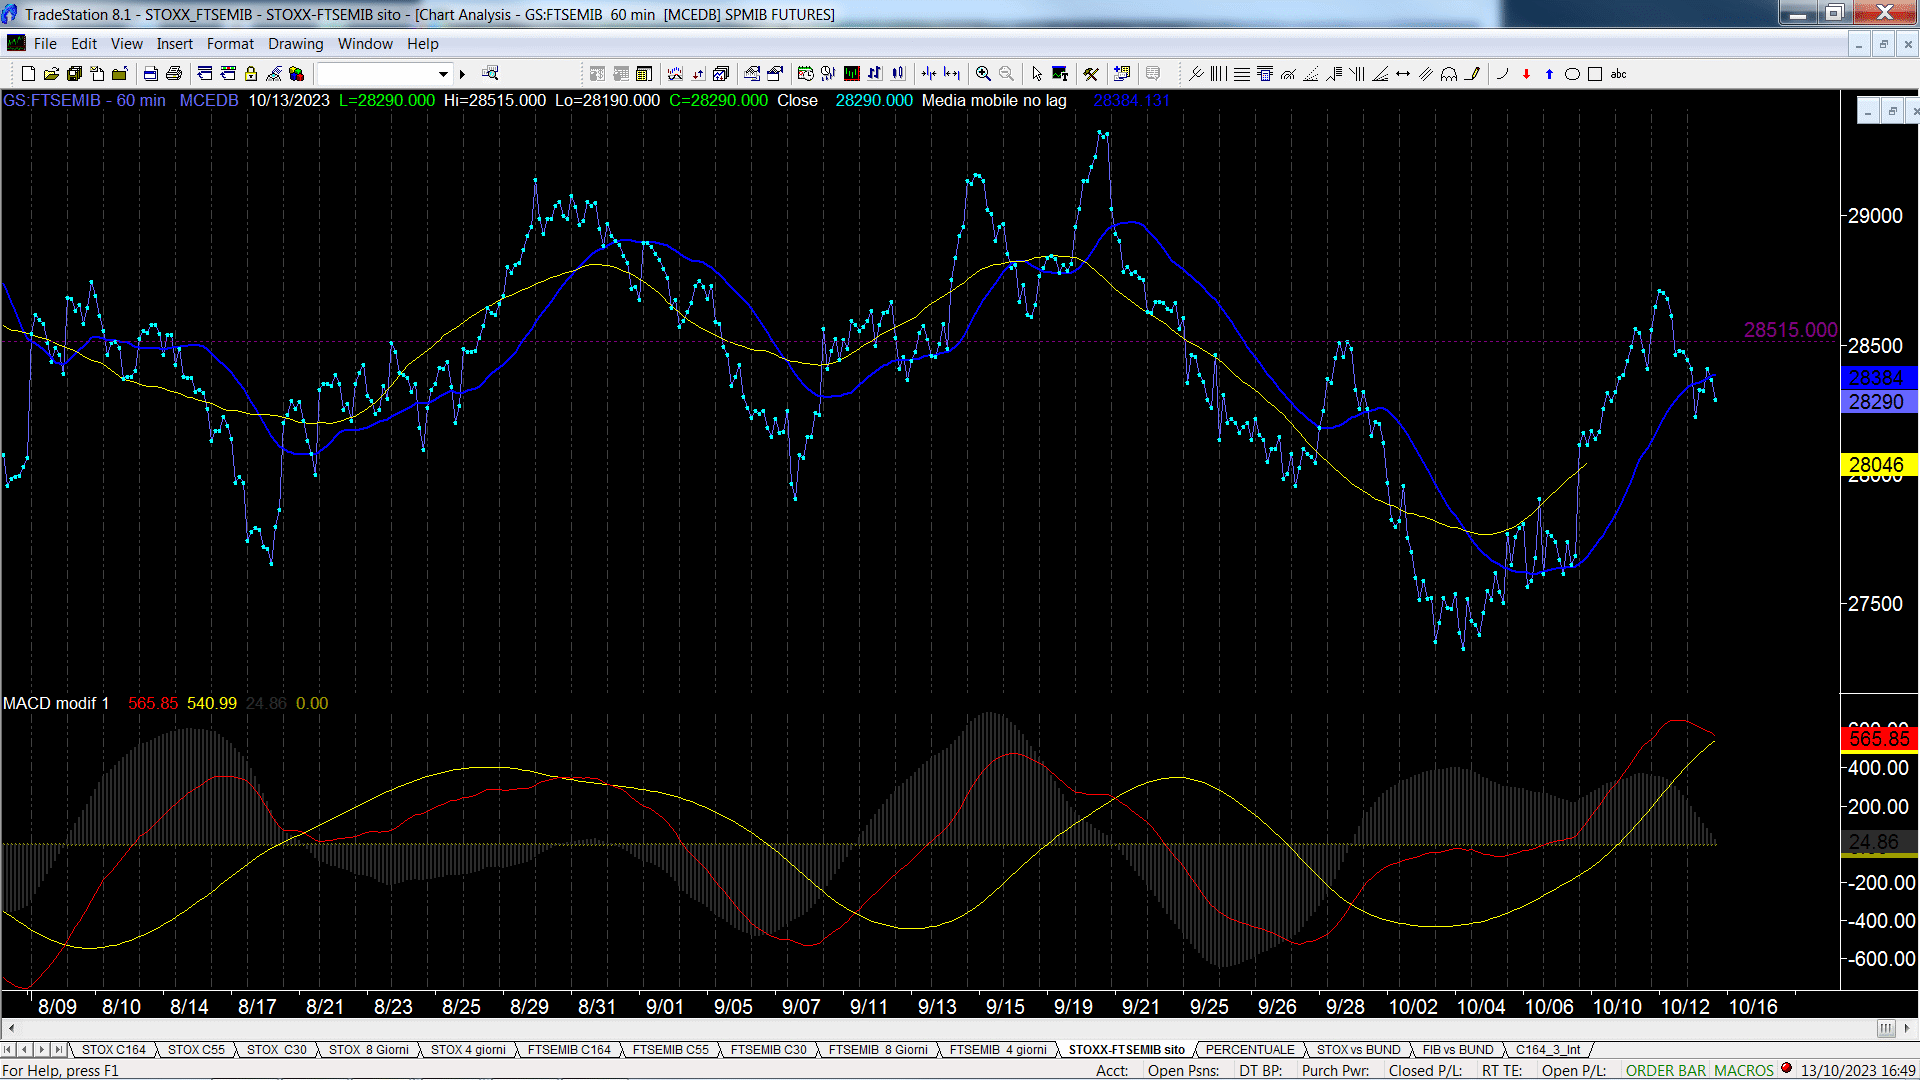Viewport: 1920px width, 1080px height.
Task: Click the clock calendar toolbar icon
Action: click(806, 74)
